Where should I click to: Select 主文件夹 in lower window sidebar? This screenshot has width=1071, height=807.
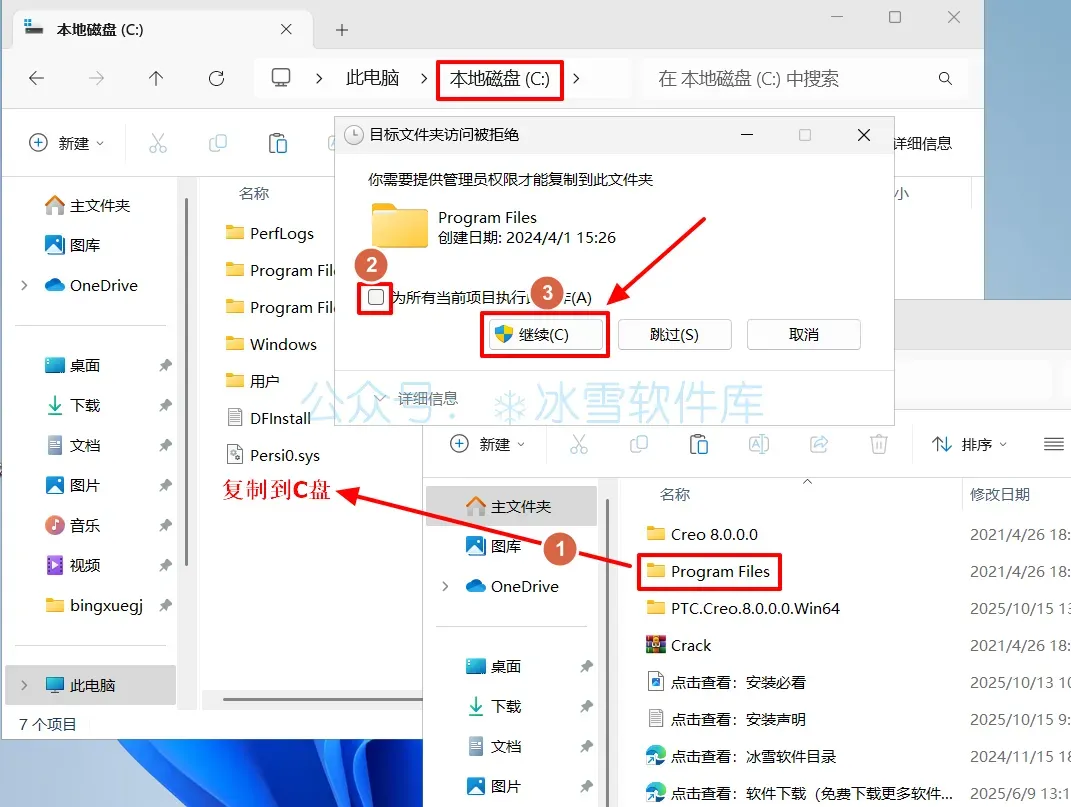coord(511,506)
